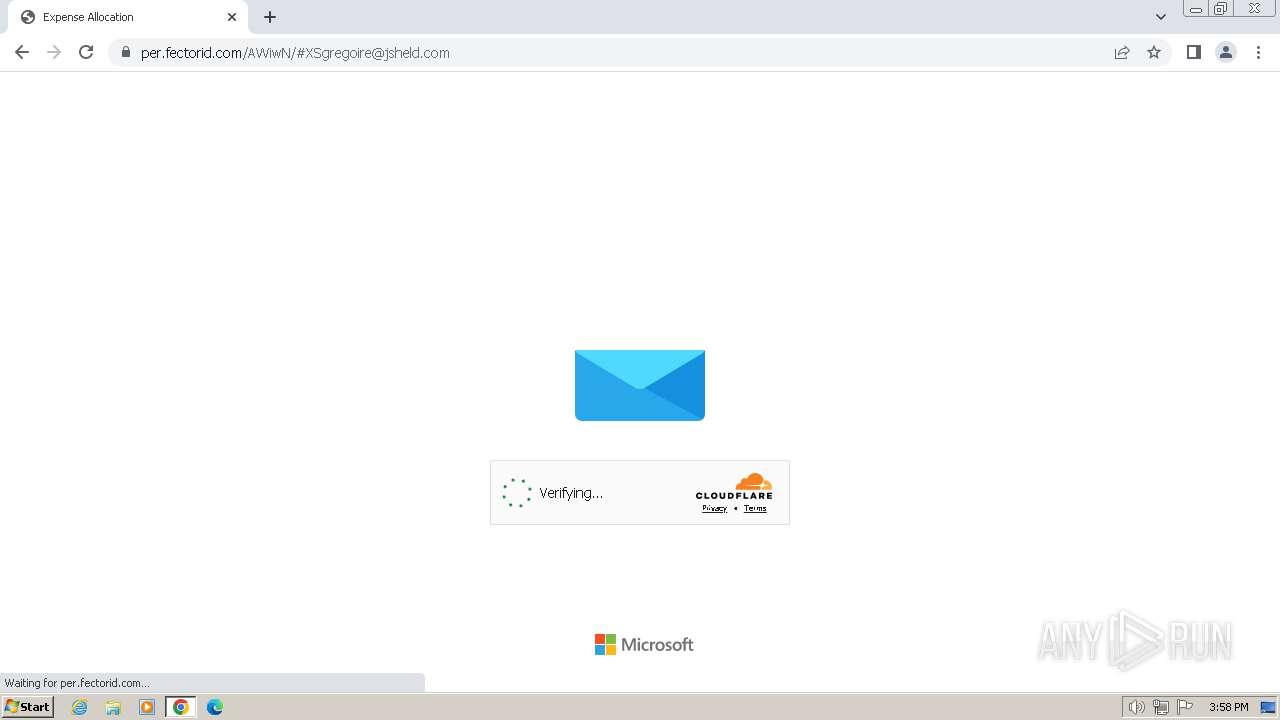Open Chrome three-dot menu
This screenshot has height=720, width=1280.
1258,52
